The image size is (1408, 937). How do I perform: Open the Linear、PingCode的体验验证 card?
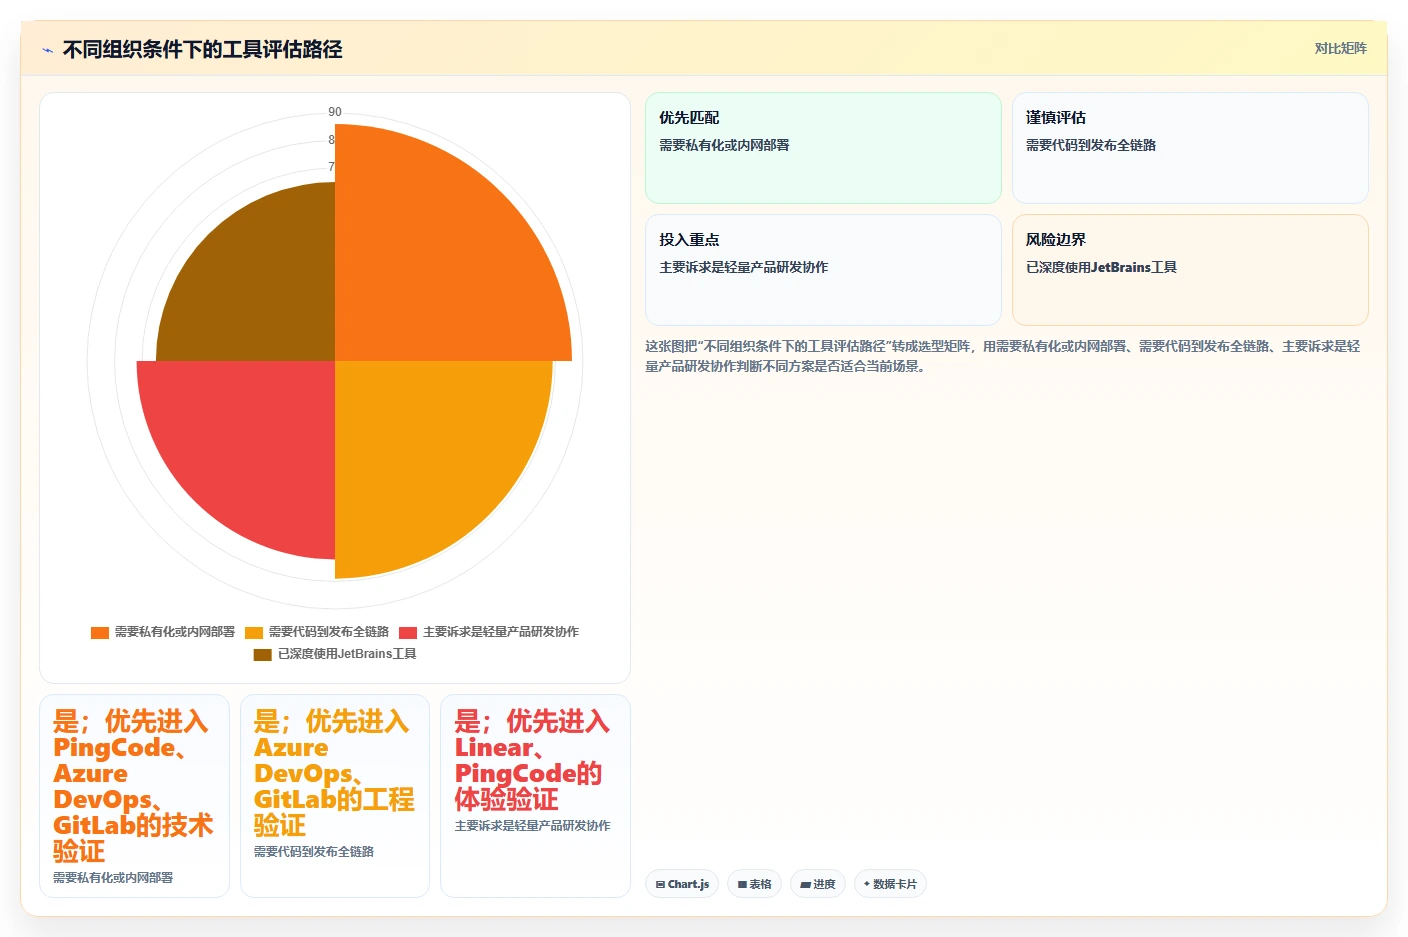(x=535, y=796)
